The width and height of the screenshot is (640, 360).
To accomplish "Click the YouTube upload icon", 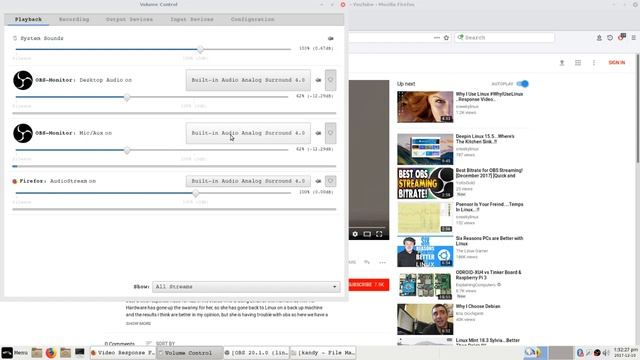I will point(562,62).
